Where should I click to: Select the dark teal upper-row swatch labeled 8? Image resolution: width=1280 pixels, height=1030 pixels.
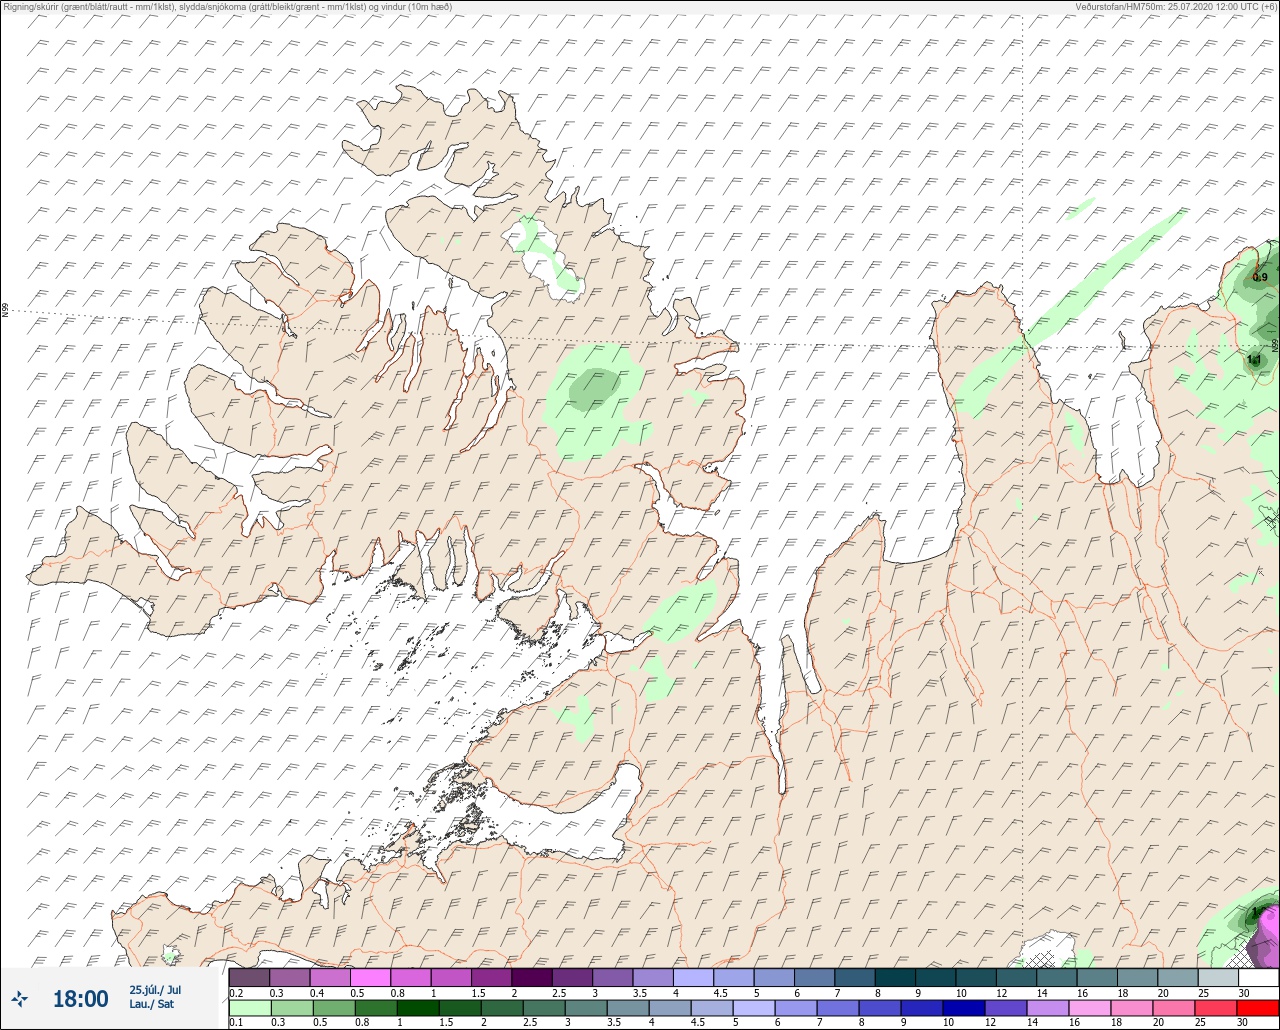coord(895,977)
